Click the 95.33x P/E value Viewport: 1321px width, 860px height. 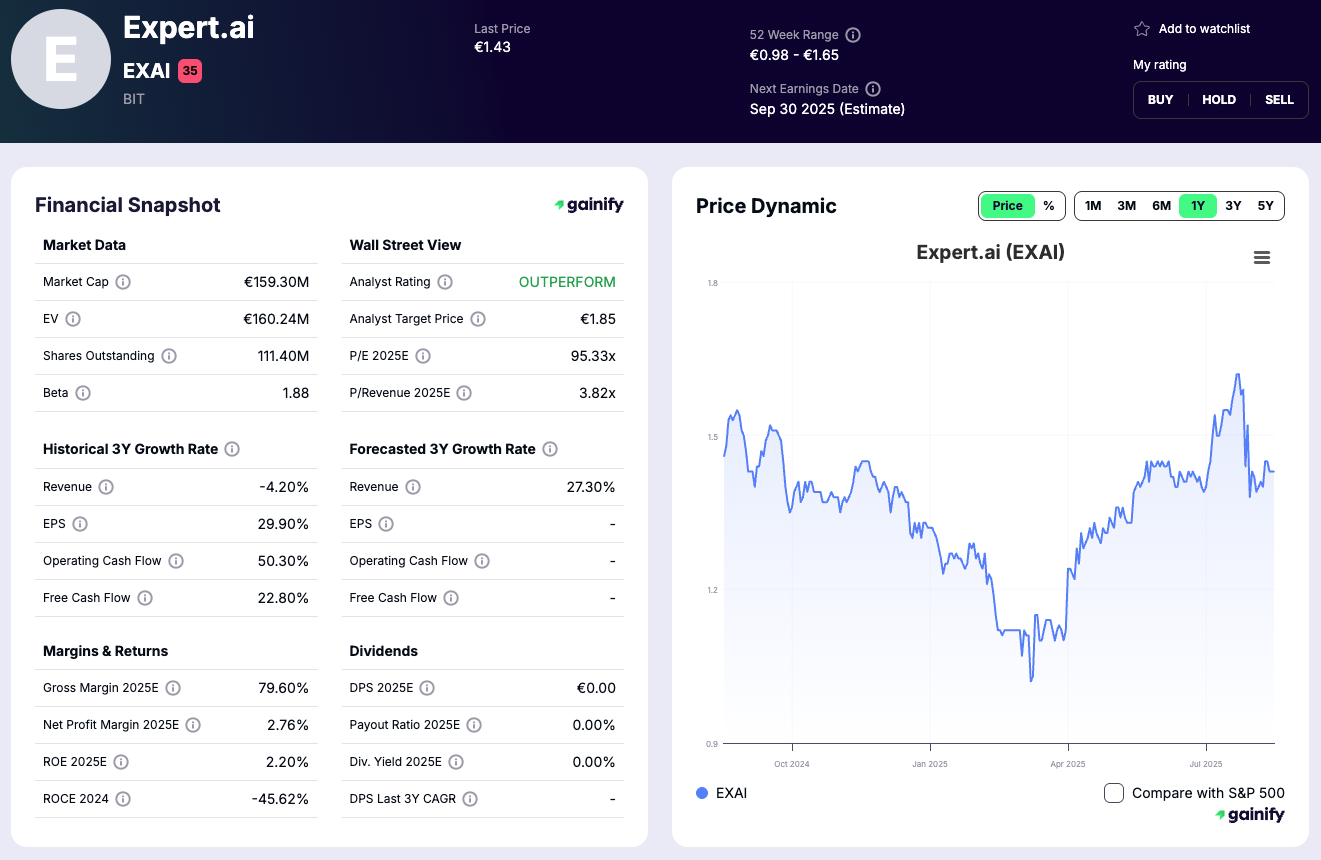[591, 356]
